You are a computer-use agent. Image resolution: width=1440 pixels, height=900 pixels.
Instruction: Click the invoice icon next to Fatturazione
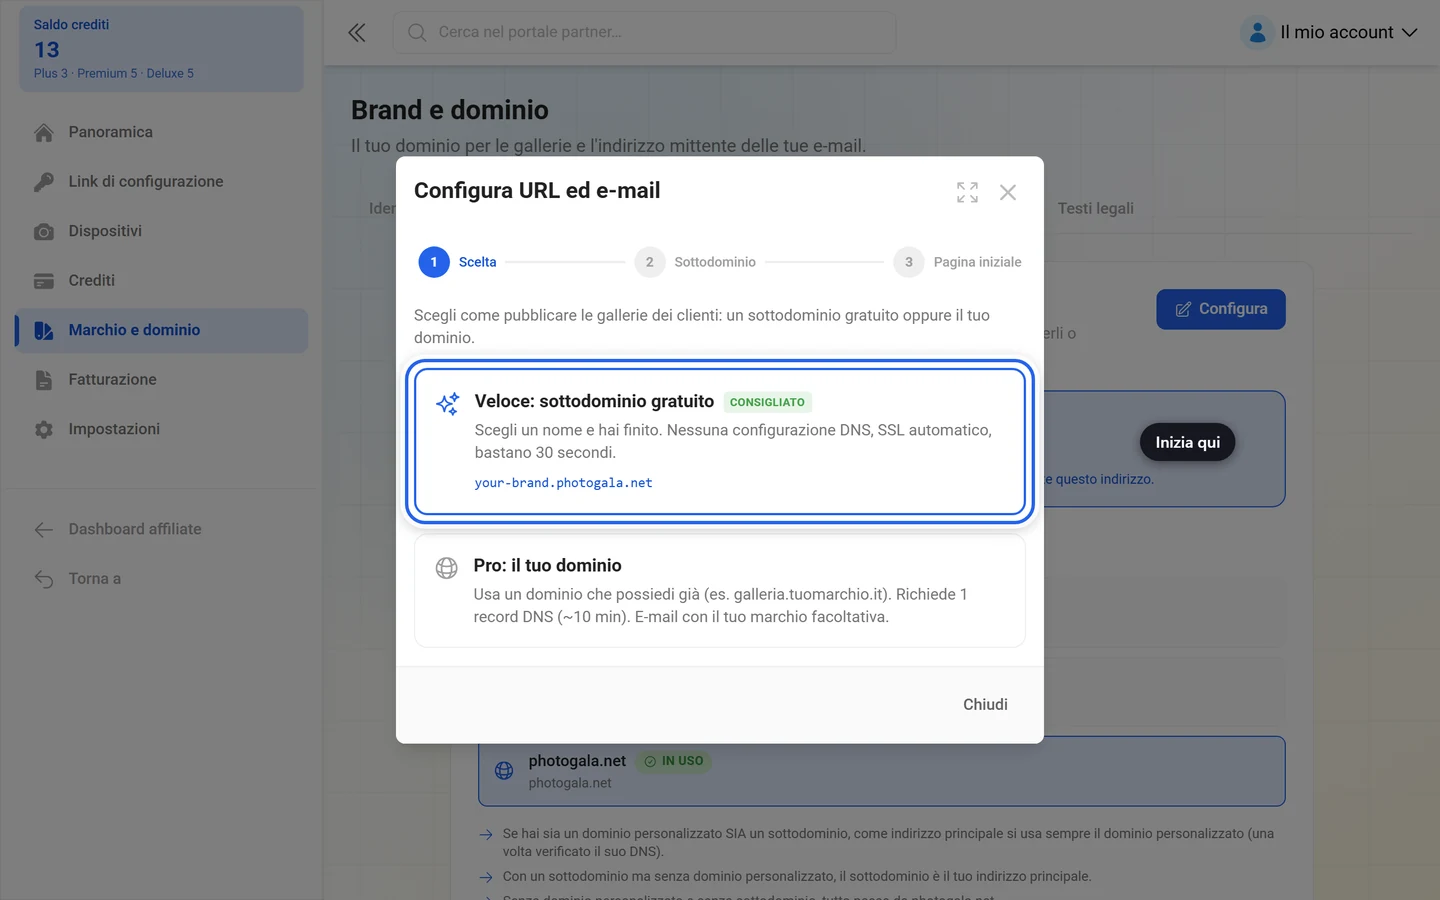44,380
